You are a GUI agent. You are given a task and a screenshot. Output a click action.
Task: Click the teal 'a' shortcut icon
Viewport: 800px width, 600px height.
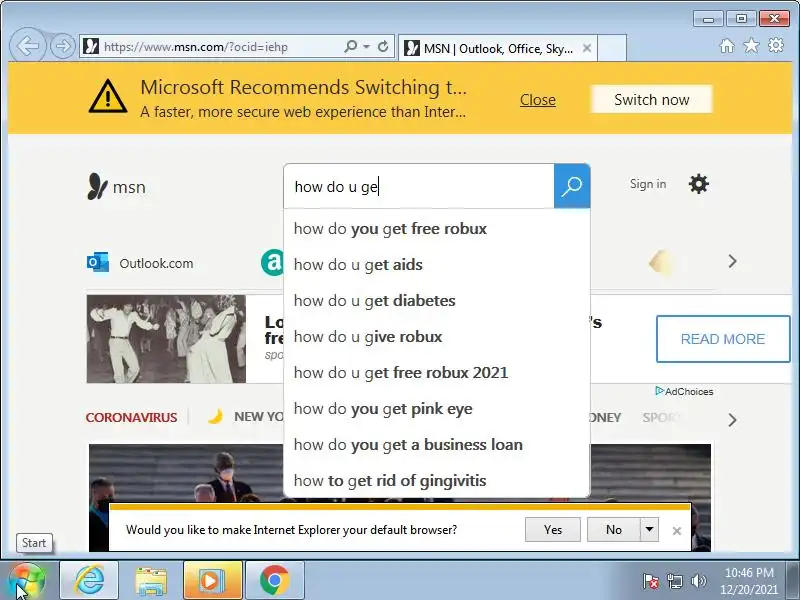[x=272, y=262]
